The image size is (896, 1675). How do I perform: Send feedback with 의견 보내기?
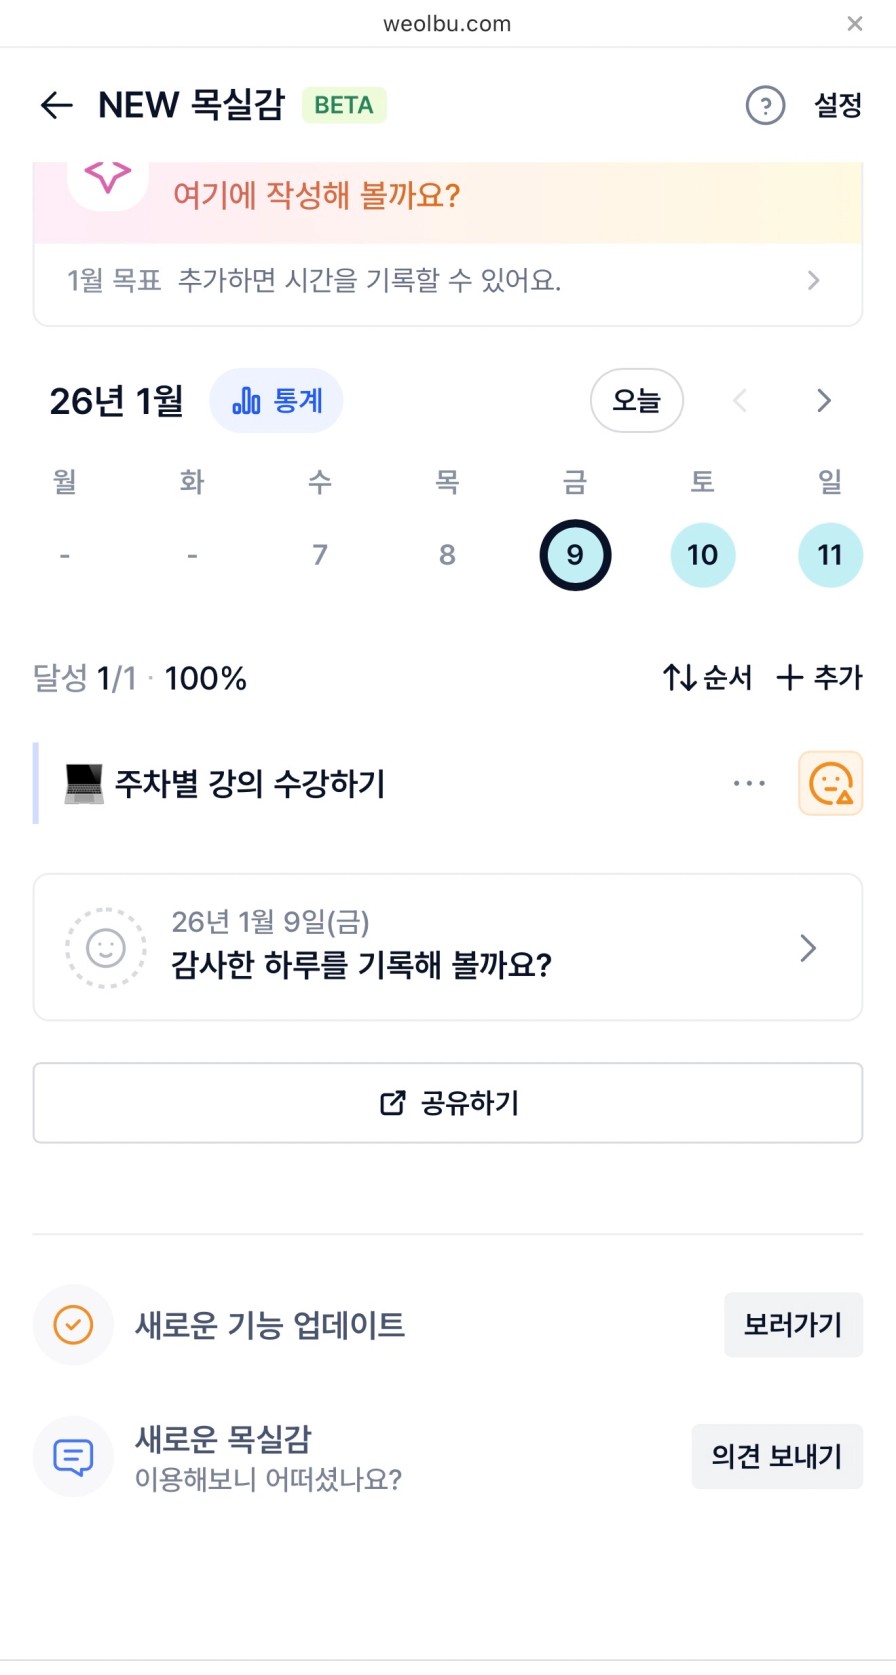pos(776,1456)
